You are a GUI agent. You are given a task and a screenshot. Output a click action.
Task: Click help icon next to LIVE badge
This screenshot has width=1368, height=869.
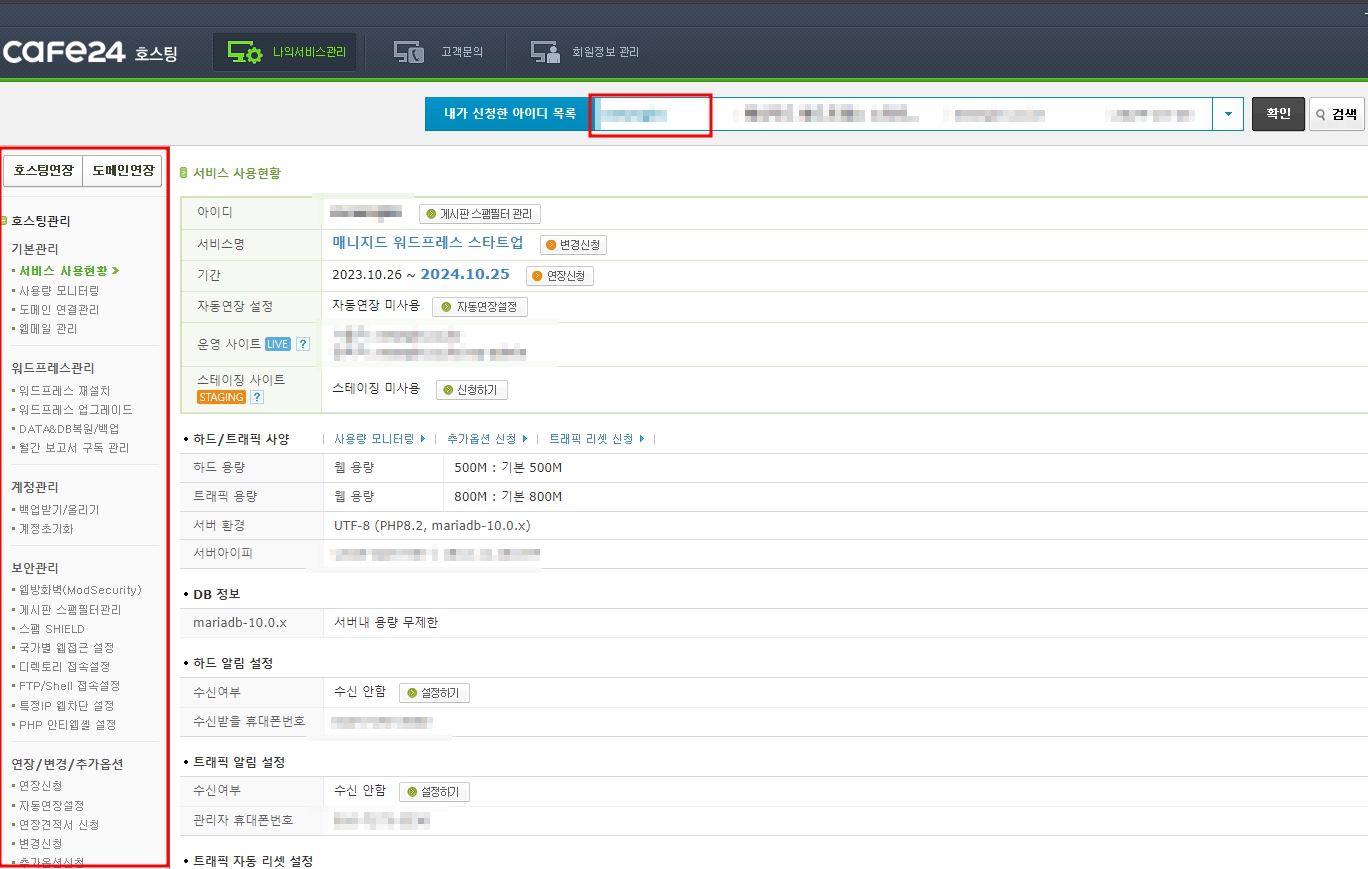point(303,344)
